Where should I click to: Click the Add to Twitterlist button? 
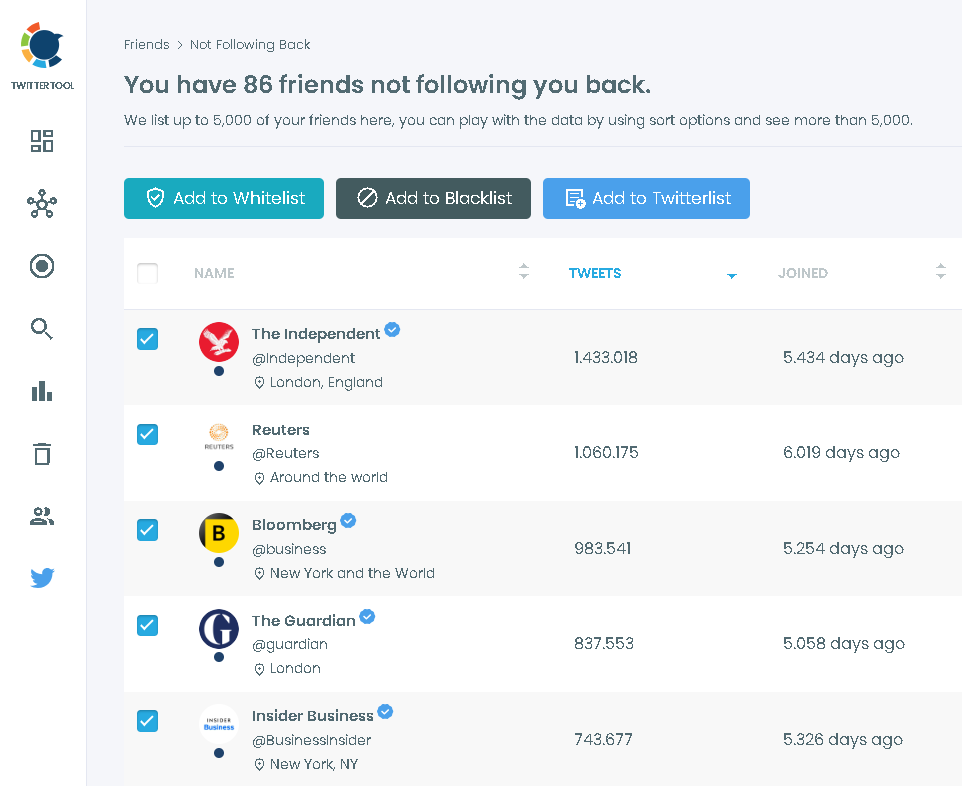(x=646, y=198)
